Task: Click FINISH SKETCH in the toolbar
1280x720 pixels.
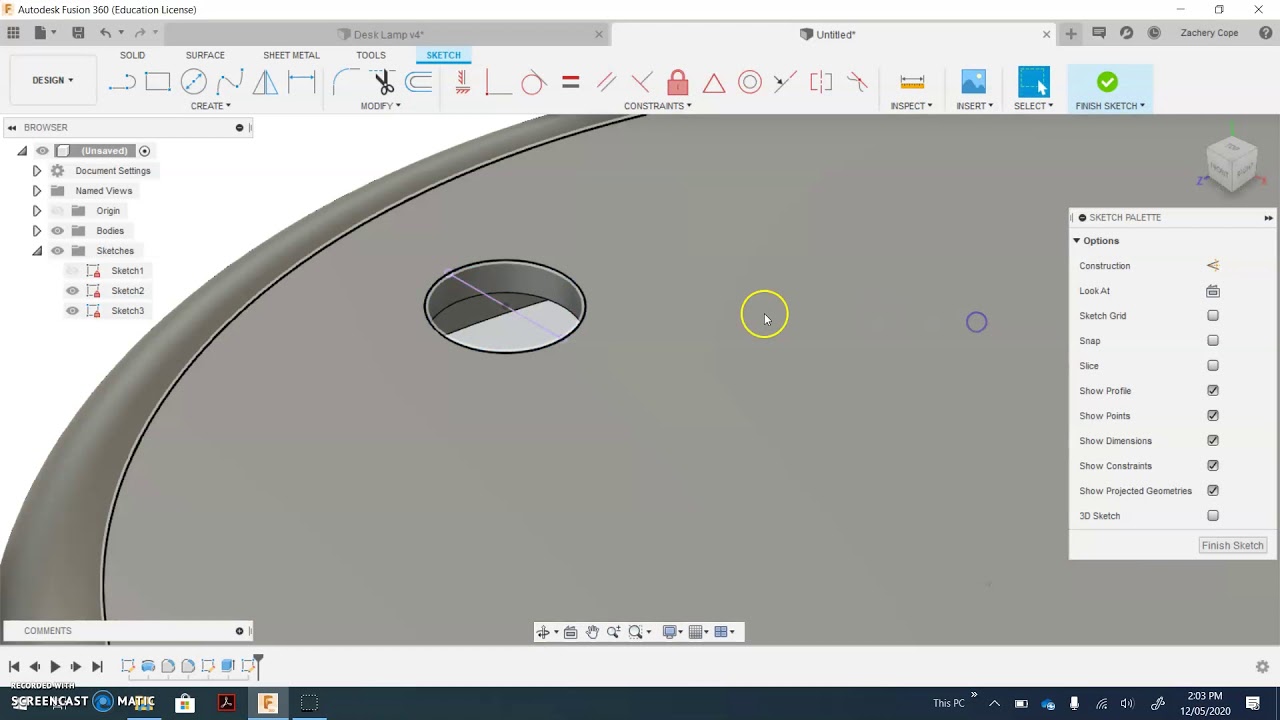Action: click(x=1108, y=88)
